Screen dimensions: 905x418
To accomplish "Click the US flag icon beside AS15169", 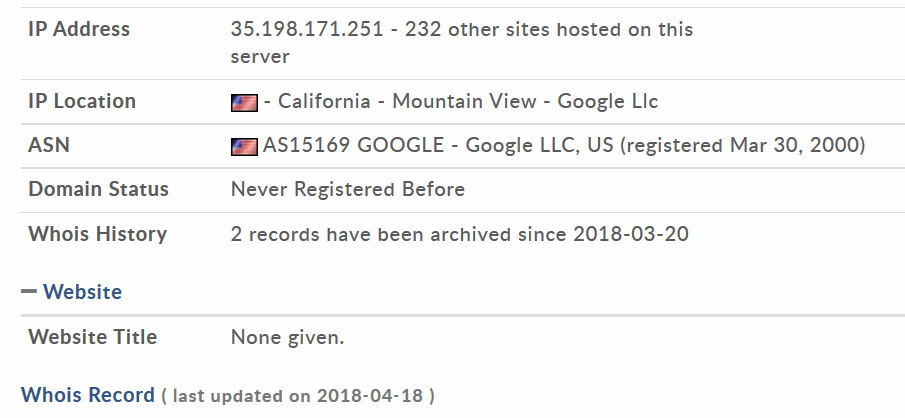I will point(244,147).
